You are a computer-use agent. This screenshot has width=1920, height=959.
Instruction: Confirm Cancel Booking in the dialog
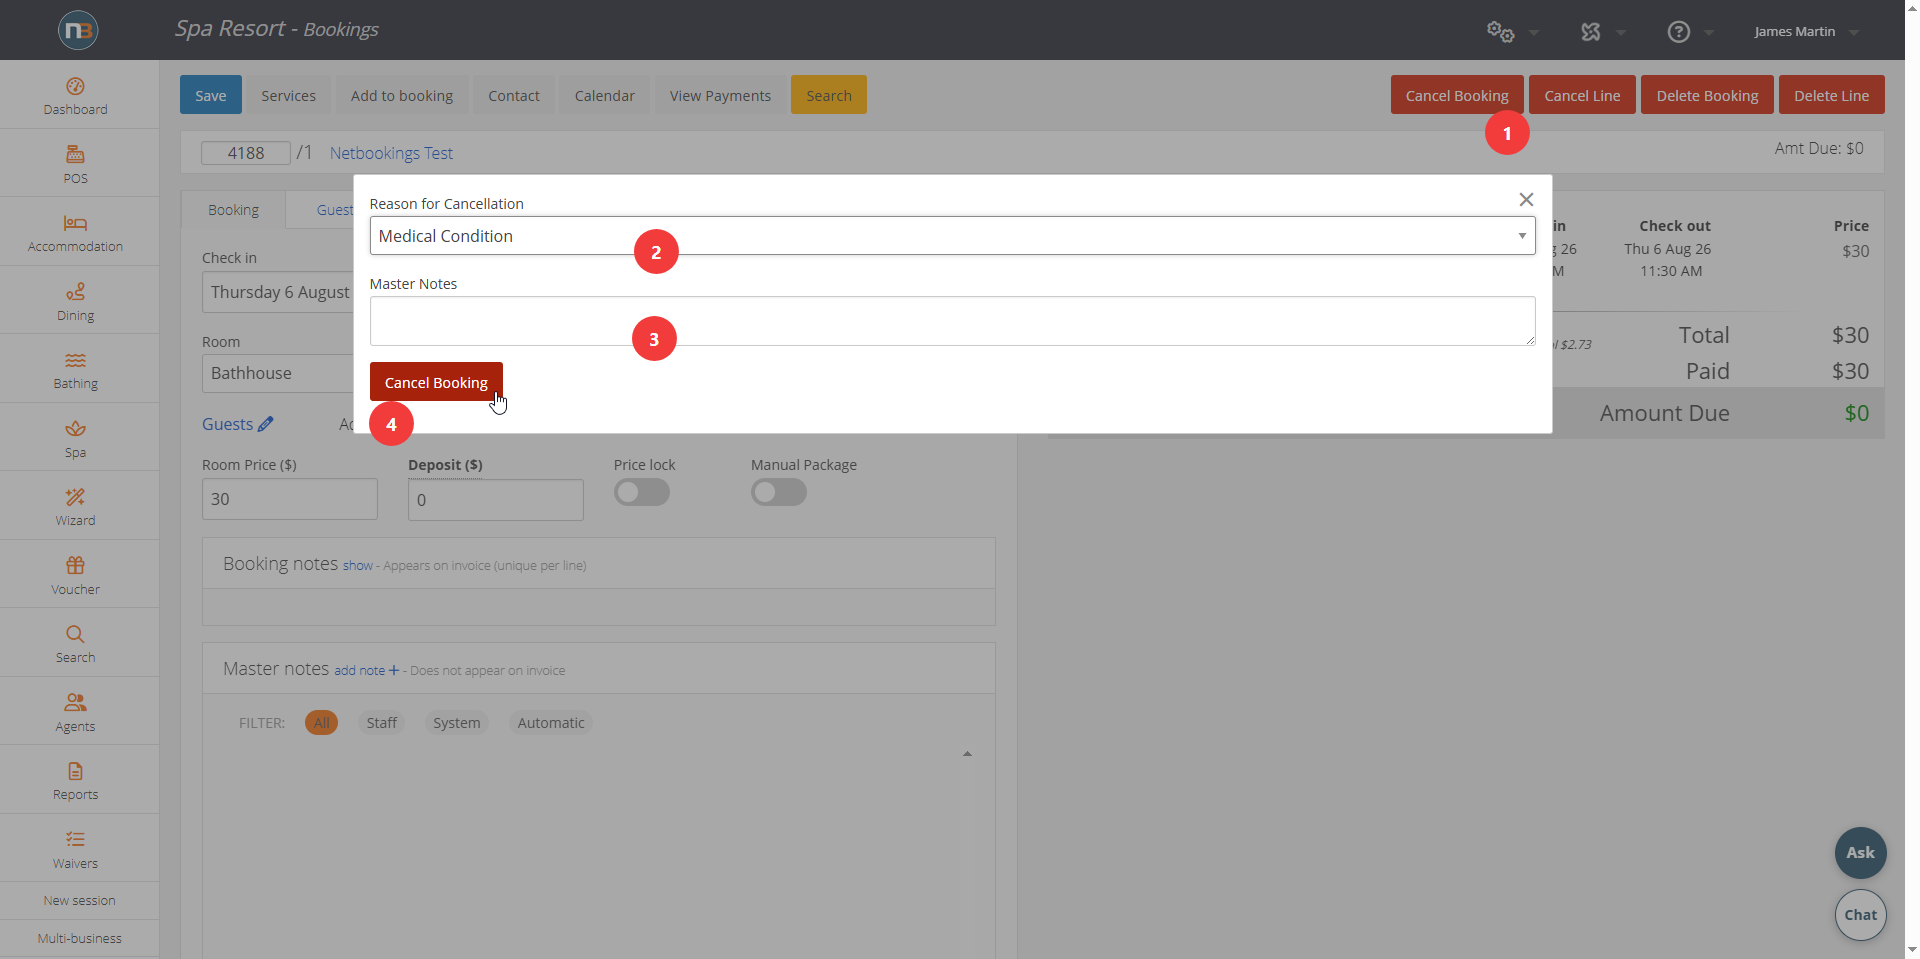point(436,382)
